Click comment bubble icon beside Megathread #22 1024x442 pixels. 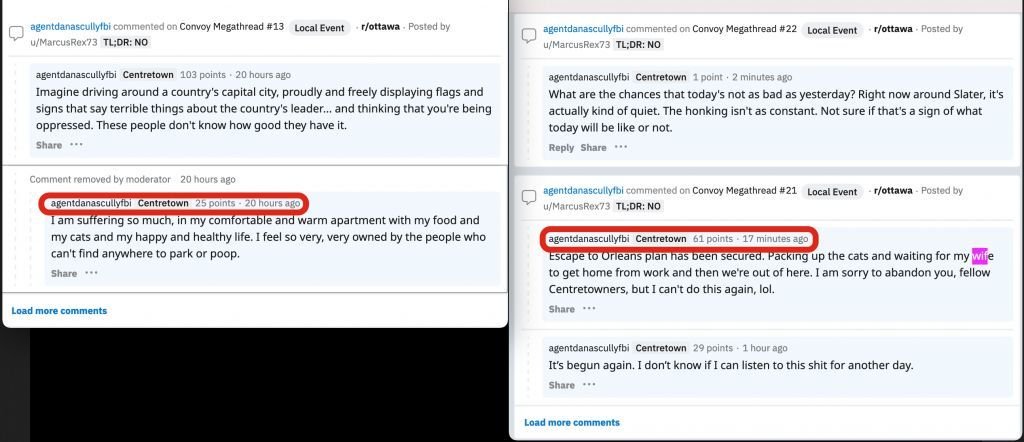tap(529, 36)
